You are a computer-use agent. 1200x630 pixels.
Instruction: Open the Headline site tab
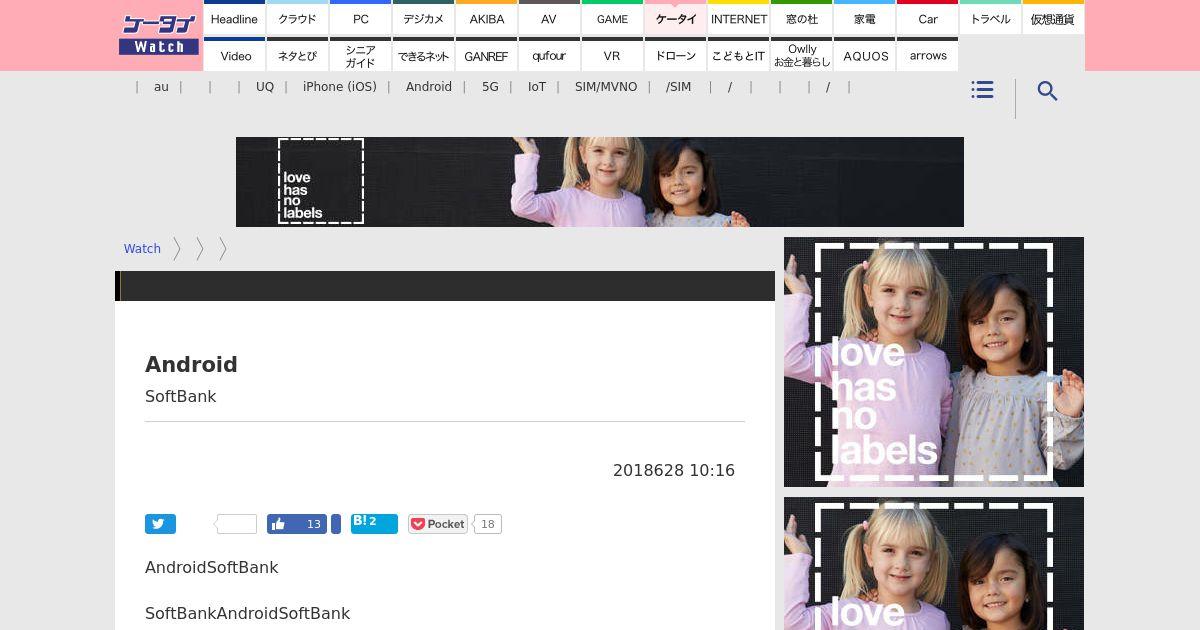pos(234,18)
